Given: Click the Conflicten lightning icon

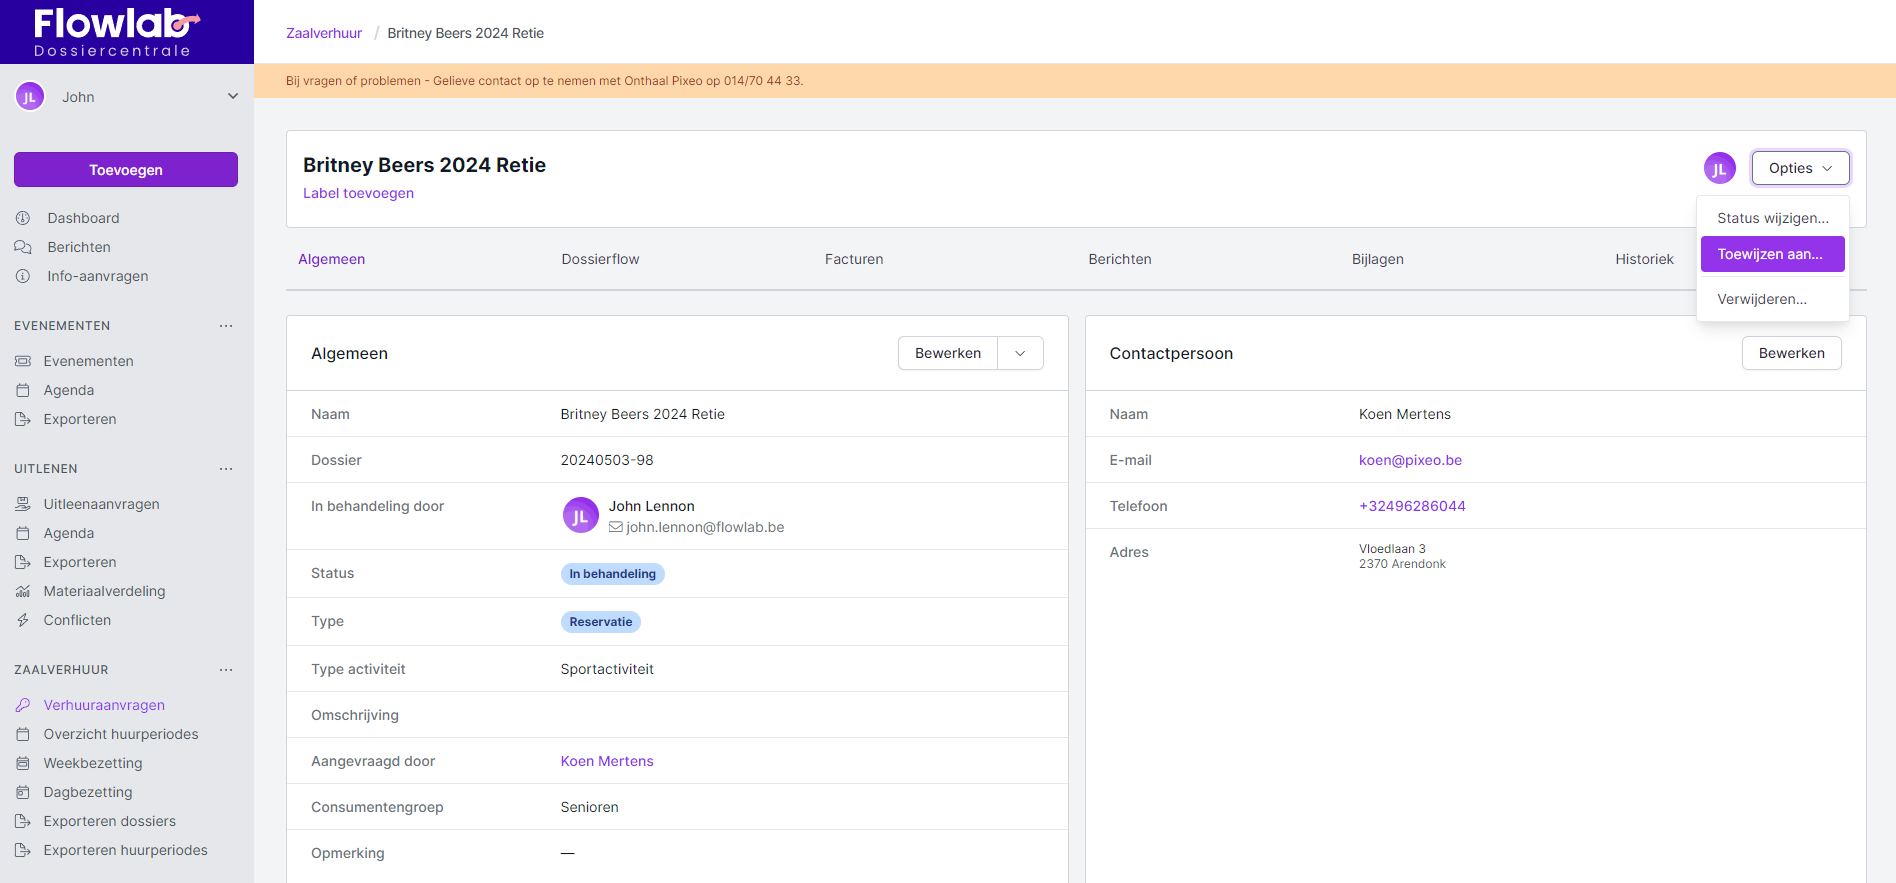Looking at the screenshot, I should point(23,620).
